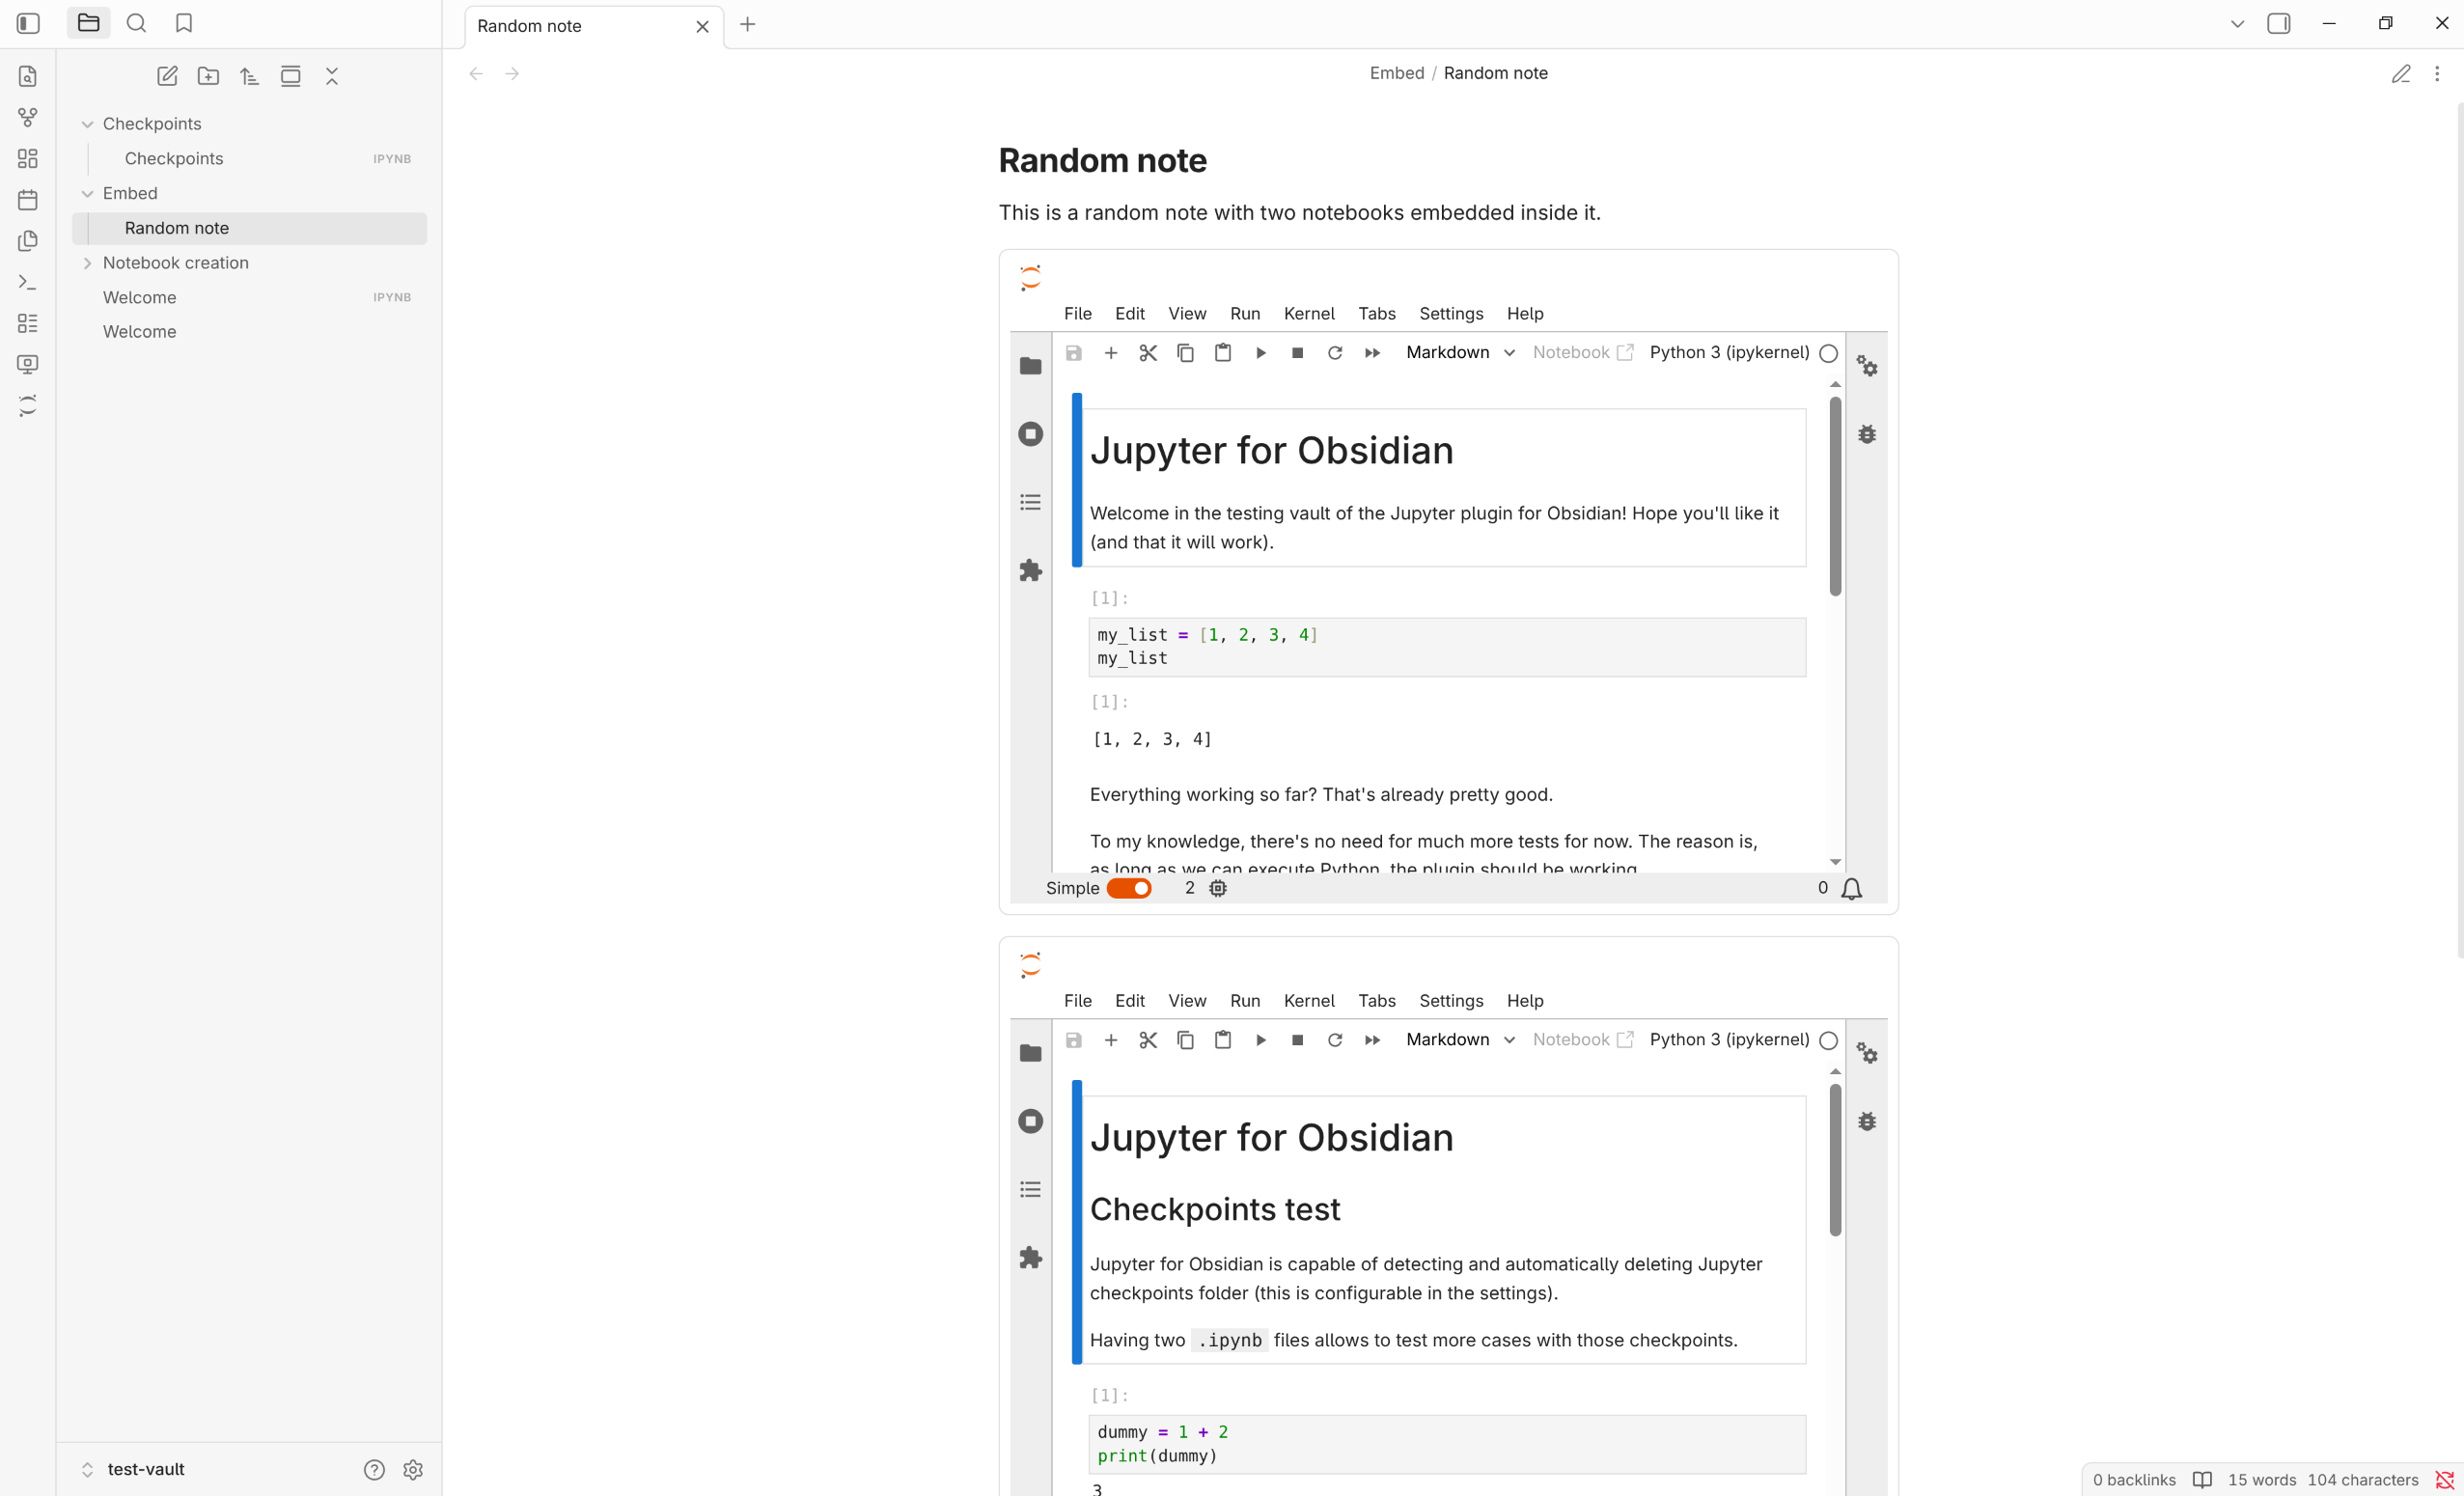
Task: Open the more options three-dot menu
Action: pyautogui.click(x=2437, y=73)
